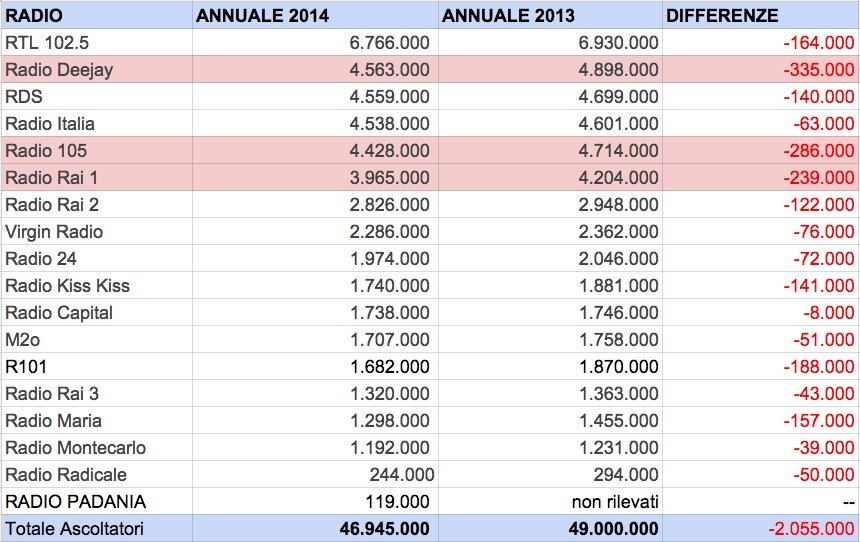Image resolution: width=860 pixels, height=542 pixels.
Task: Select the -286.000 difference value
Action: pos(819,150)
